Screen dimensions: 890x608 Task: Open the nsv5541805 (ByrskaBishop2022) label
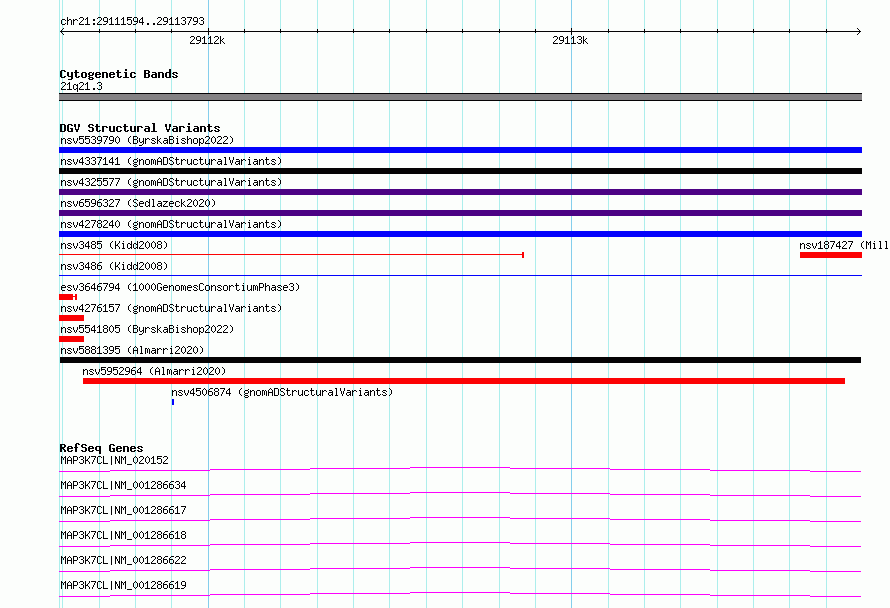147,329
